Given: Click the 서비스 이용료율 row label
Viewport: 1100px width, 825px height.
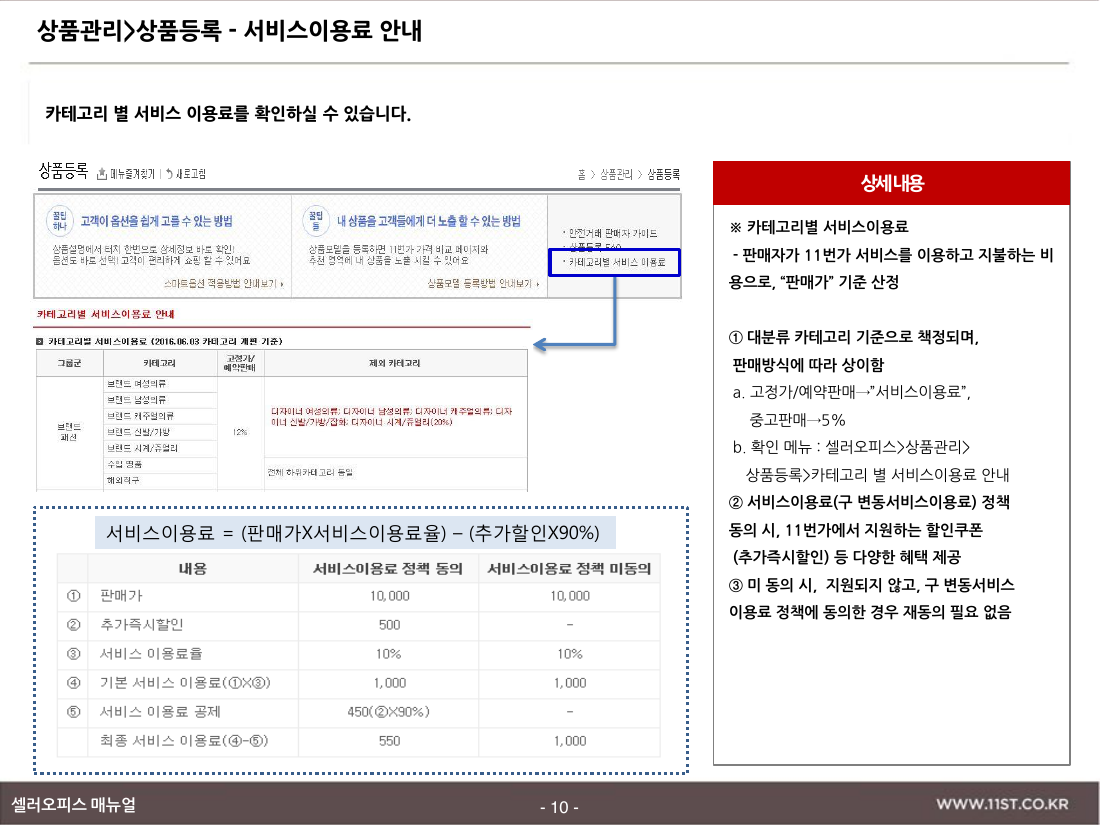Looking at the screenshot, I should click(x=151, y=654).
